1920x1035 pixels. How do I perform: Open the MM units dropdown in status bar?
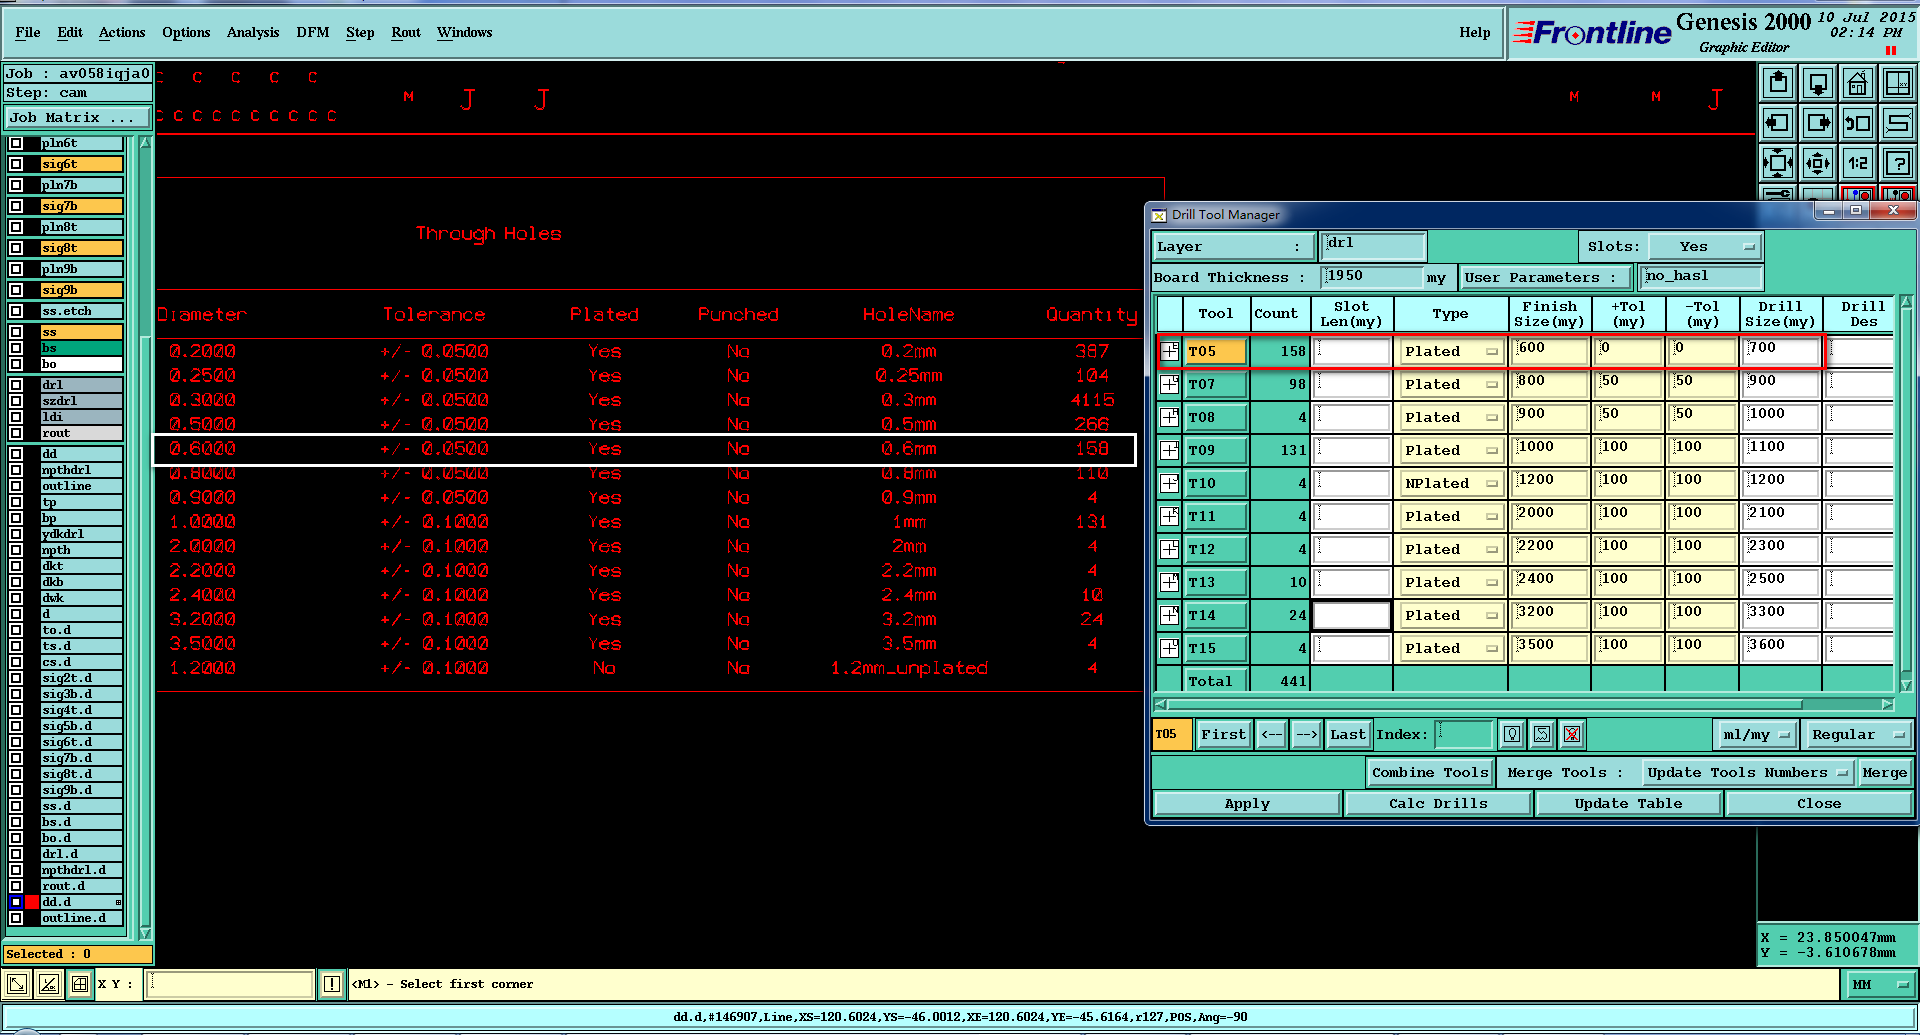pyautogui.click(x=1880, y=984)
